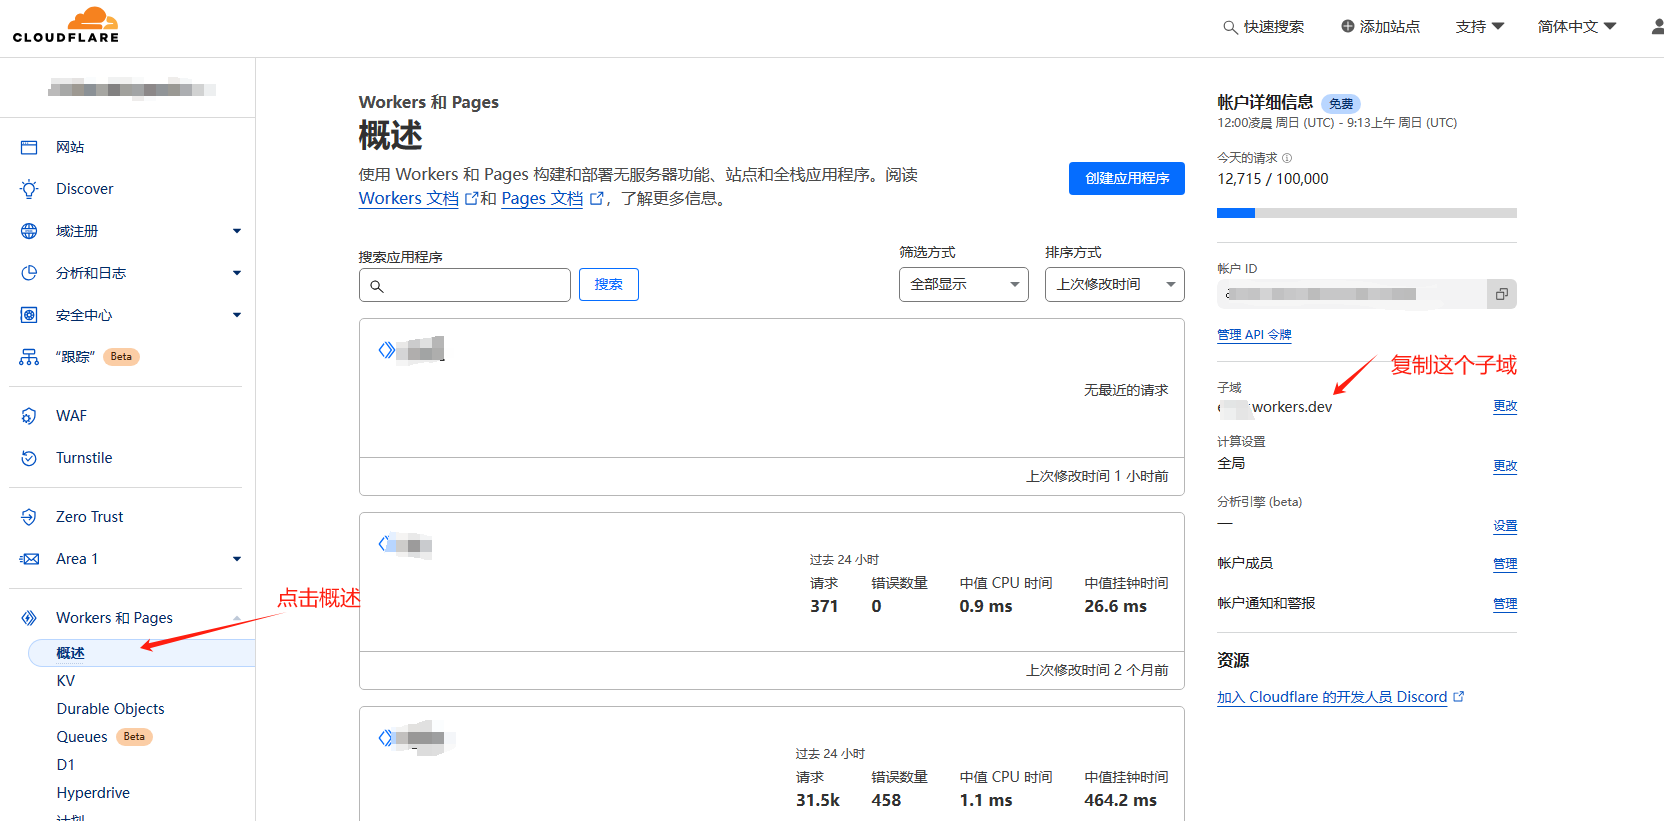Open Durable Objects in the sidebar

click(110, 709)
